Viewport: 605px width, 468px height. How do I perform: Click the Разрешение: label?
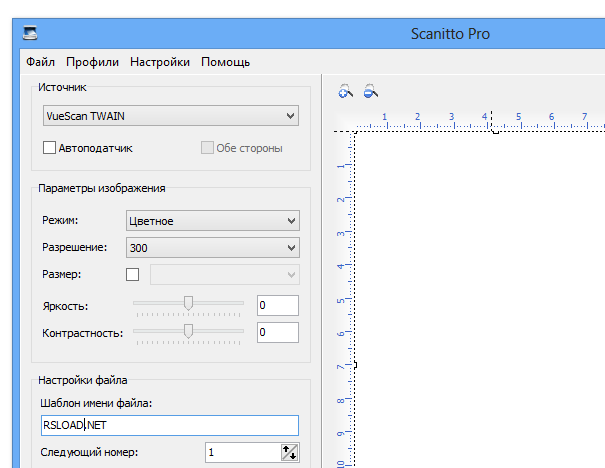[74, 247]
